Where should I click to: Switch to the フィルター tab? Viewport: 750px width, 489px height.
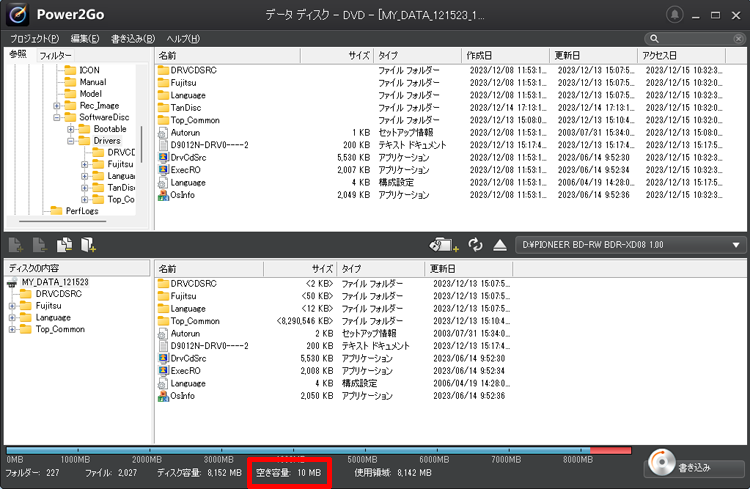tap(55, 55)
